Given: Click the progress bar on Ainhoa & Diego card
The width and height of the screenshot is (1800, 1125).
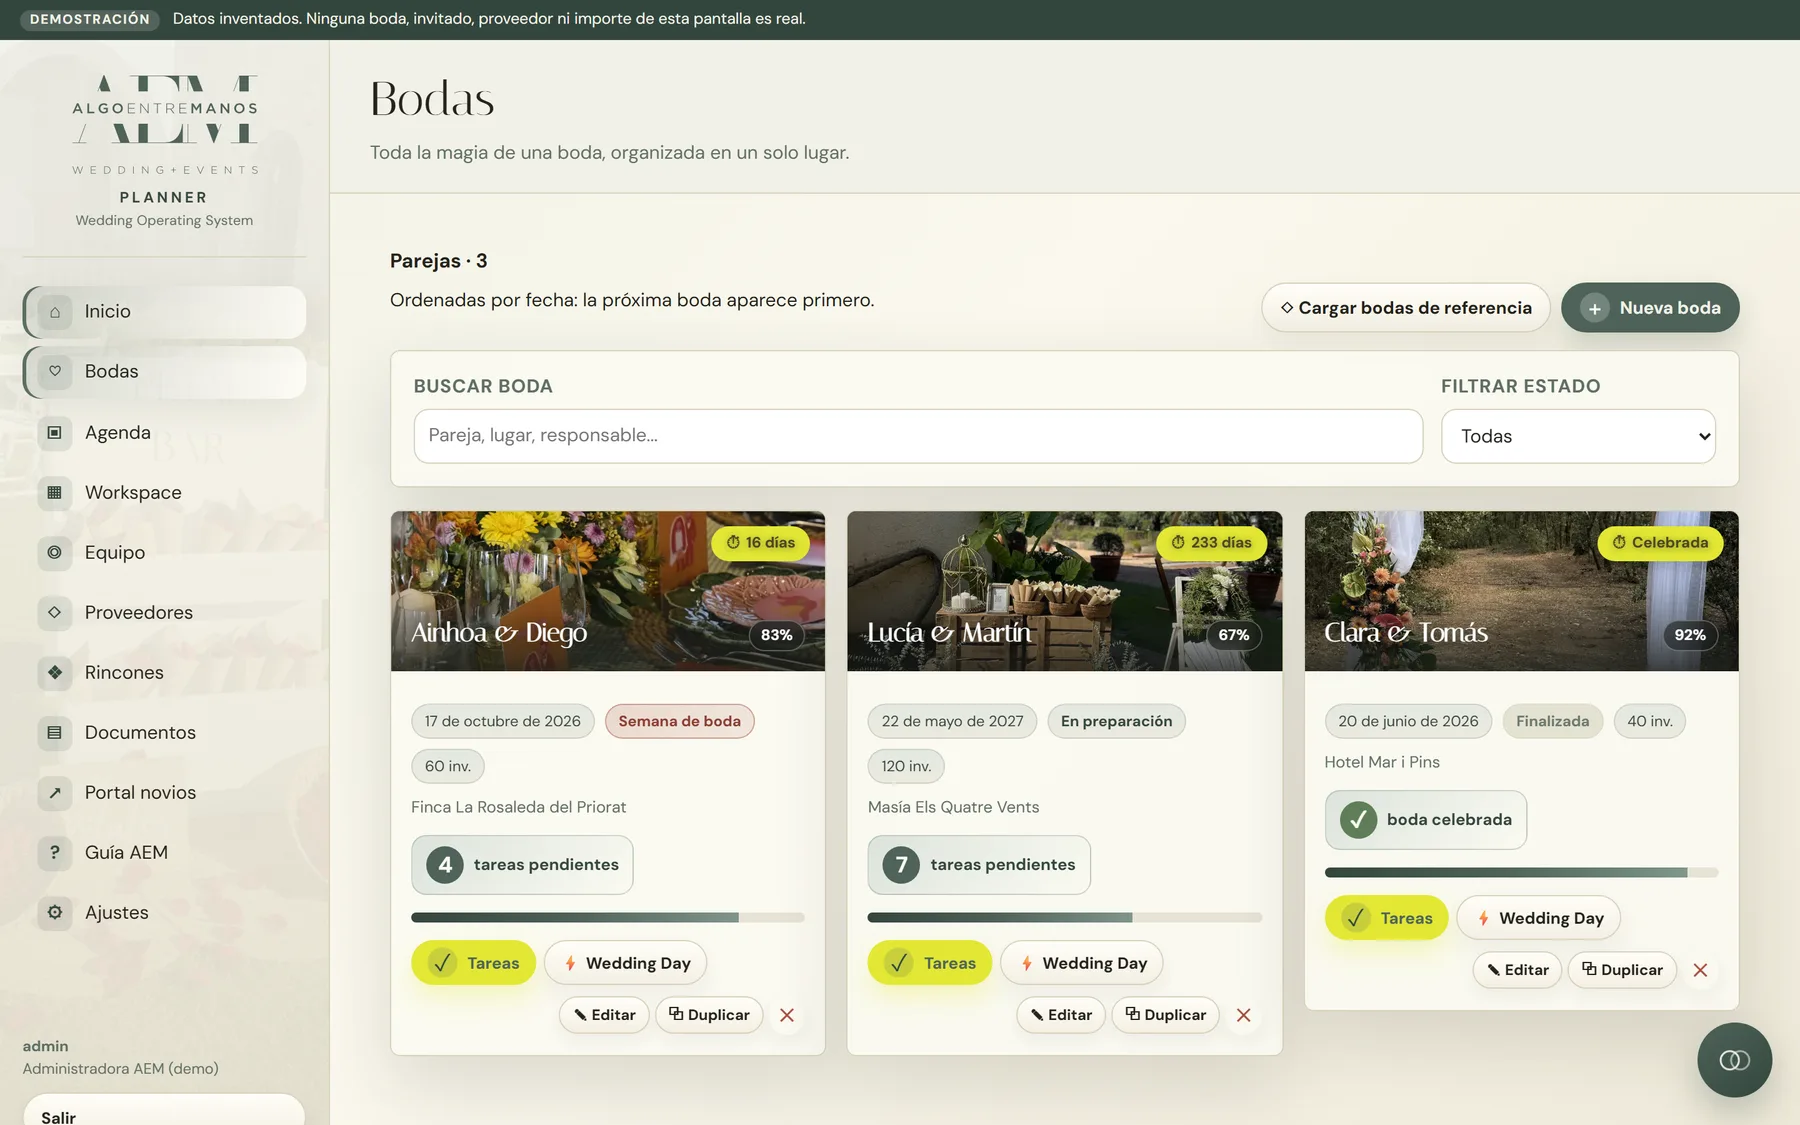Looking at the screenshot, I should [607, 917].
